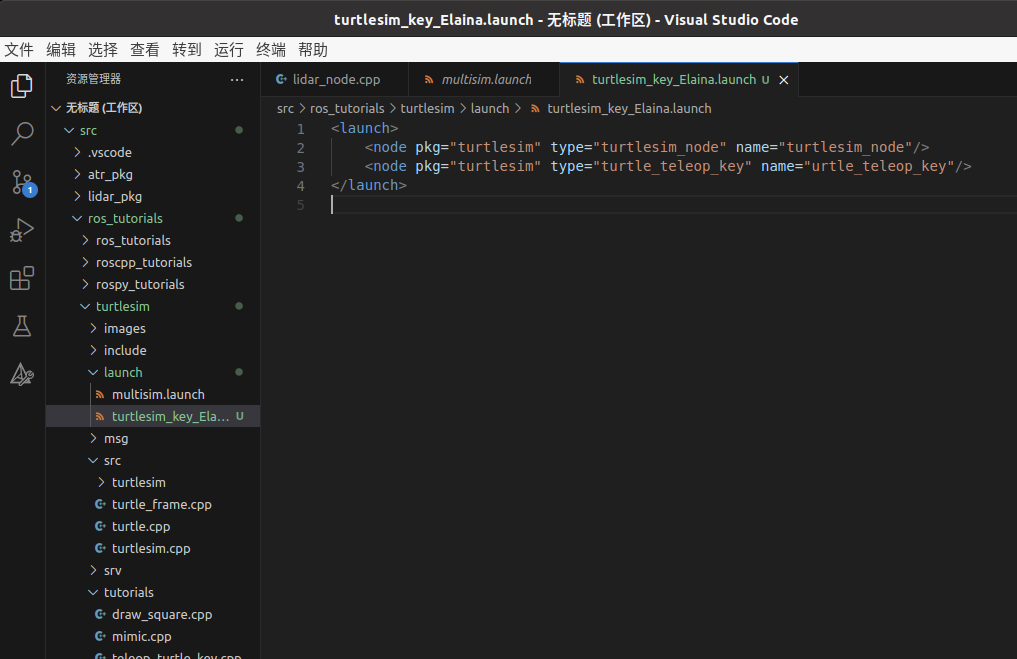The height and width of the screenshot is (659, 1017).
Task: Switch to the multisim.launch tab
Action: coord(485,80)
